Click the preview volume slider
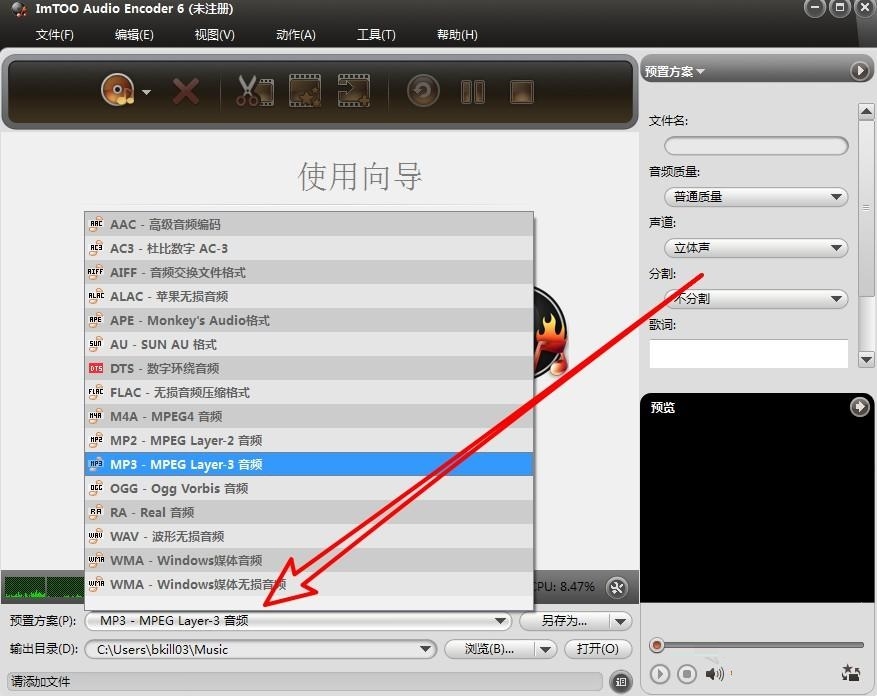 (731, 674)
